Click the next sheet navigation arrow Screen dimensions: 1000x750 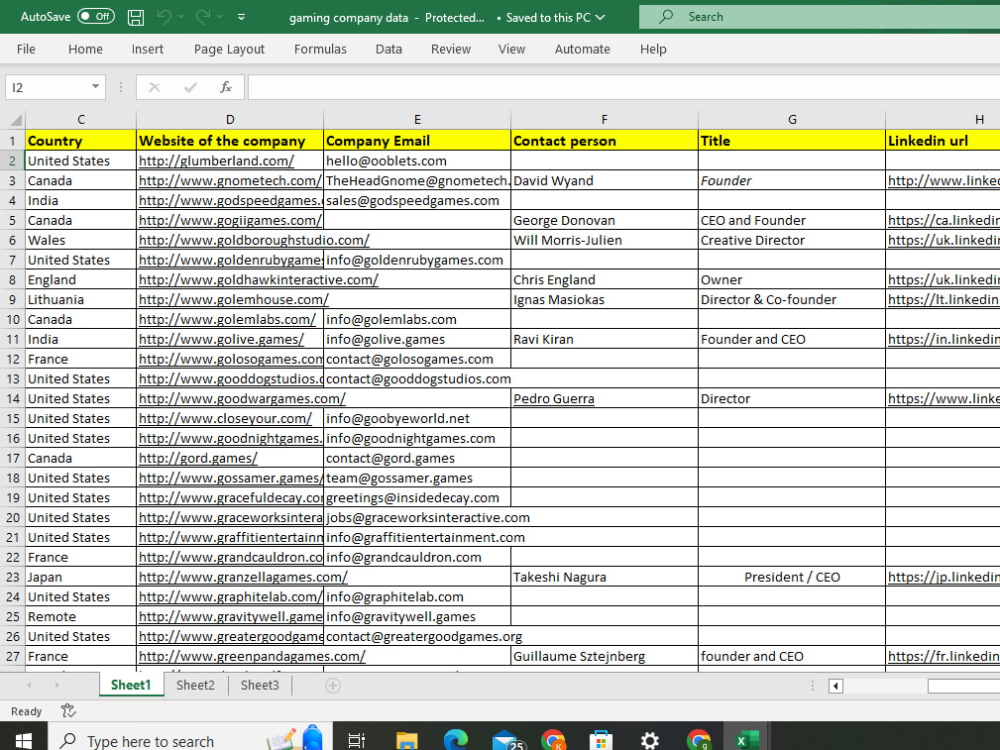point(57,686)
